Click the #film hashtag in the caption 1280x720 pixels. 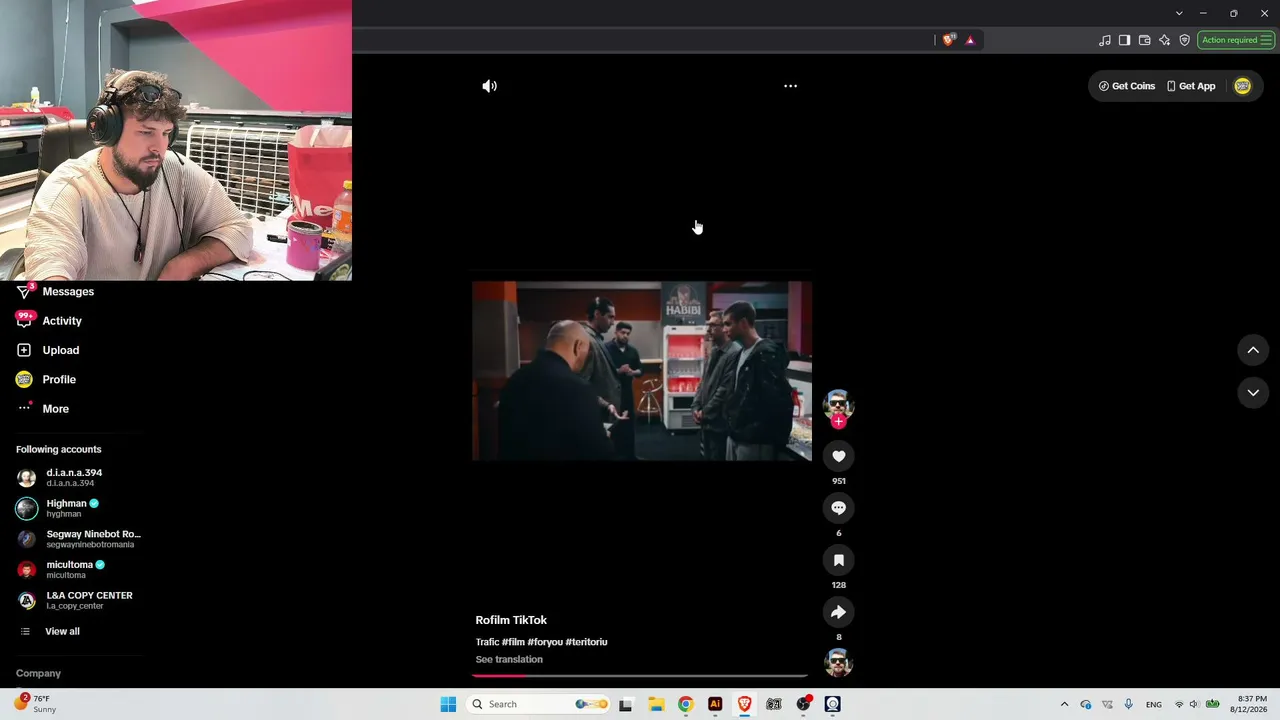513,642
